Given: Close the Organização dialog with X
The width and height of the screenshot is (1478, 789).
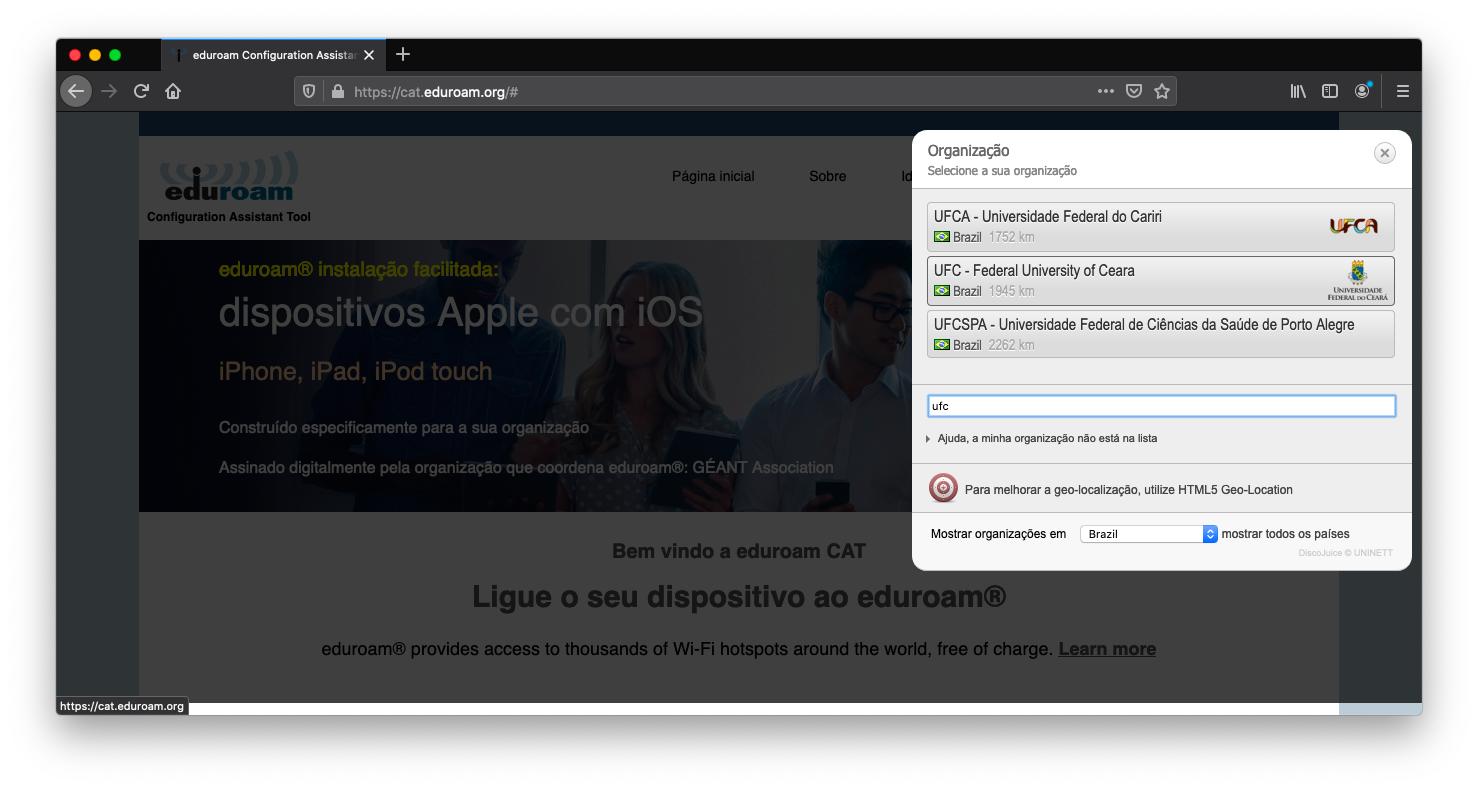Looking at the screenshot, I should pos(1384,153).
